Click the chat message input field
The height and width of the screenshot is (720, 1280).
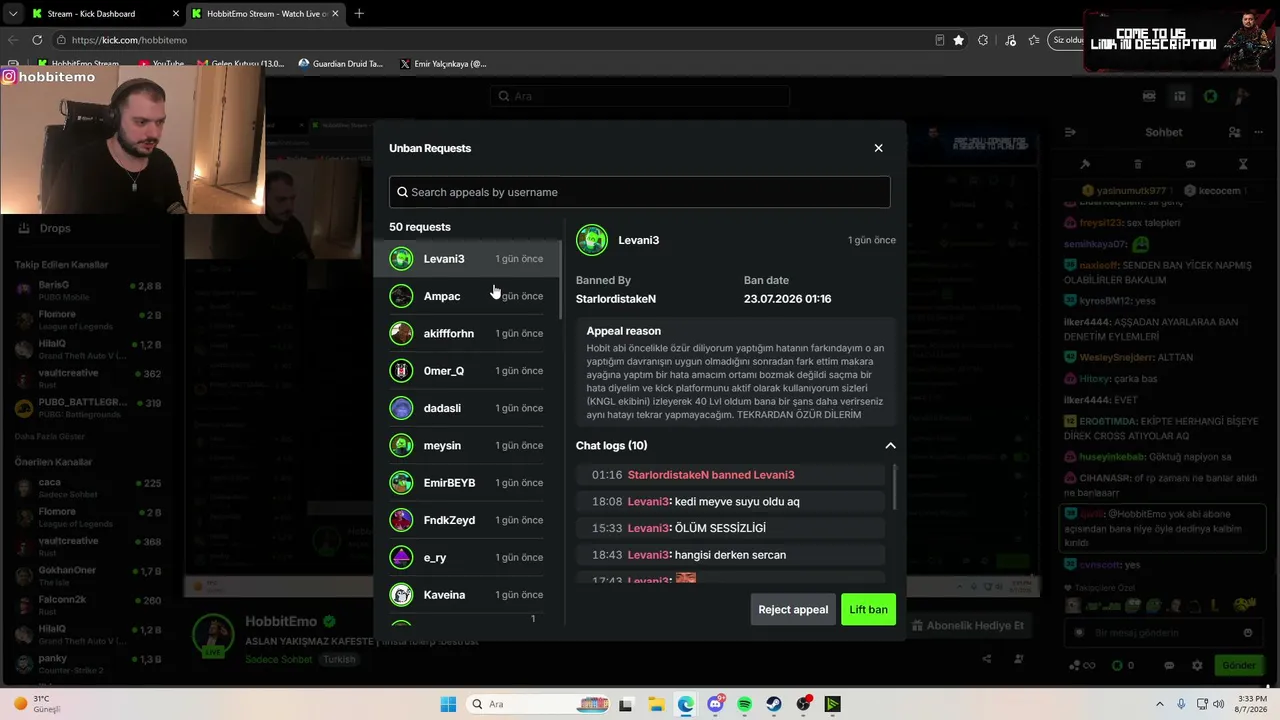click(x=1162, y=633)
